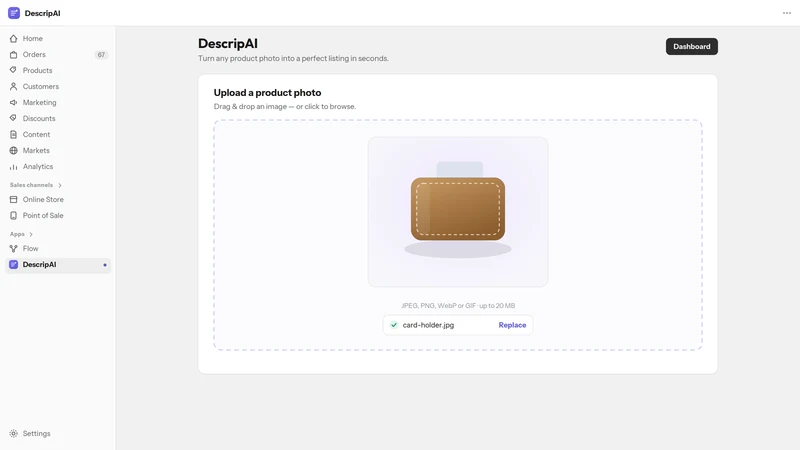This screenshot has width=800, height=450.
Task: Open Online Store sales channel
Action: pos(58,199)
